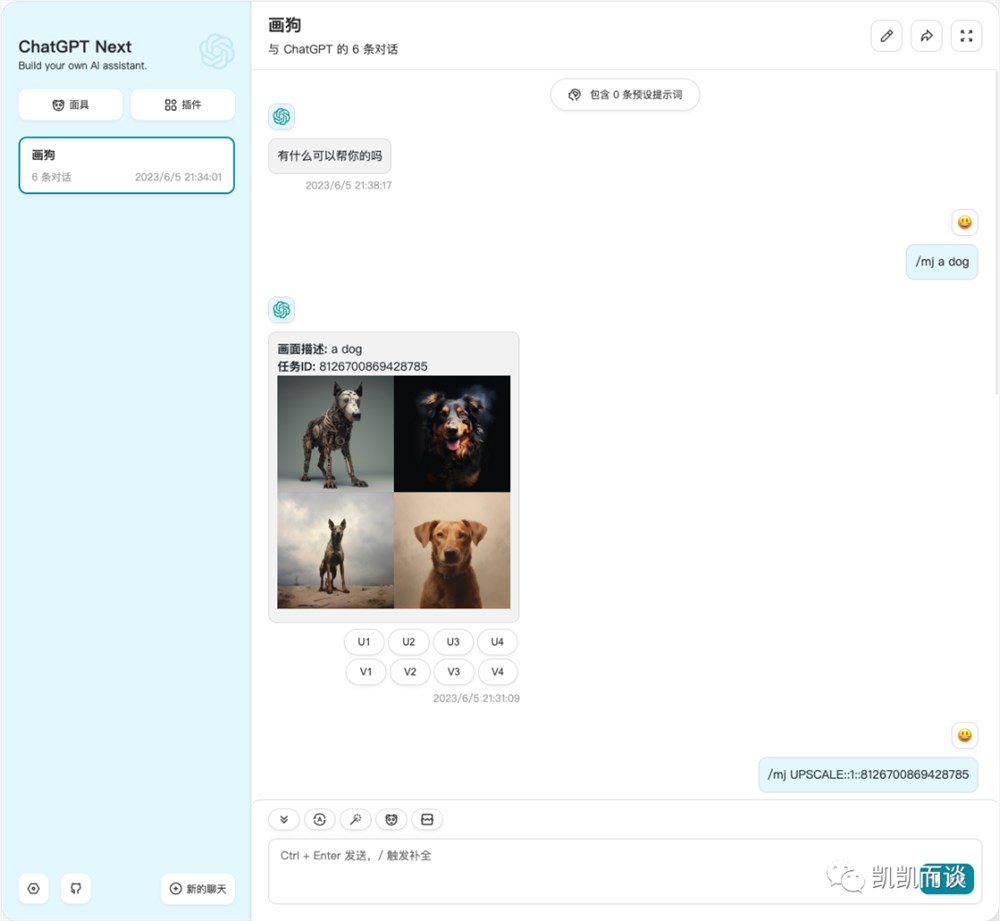Click the image icon above the input box

click(x=427, y=820)
